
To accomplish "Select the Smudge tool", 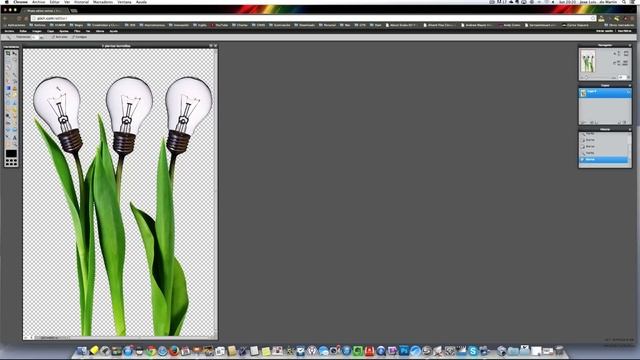I will tap(8, 109).
